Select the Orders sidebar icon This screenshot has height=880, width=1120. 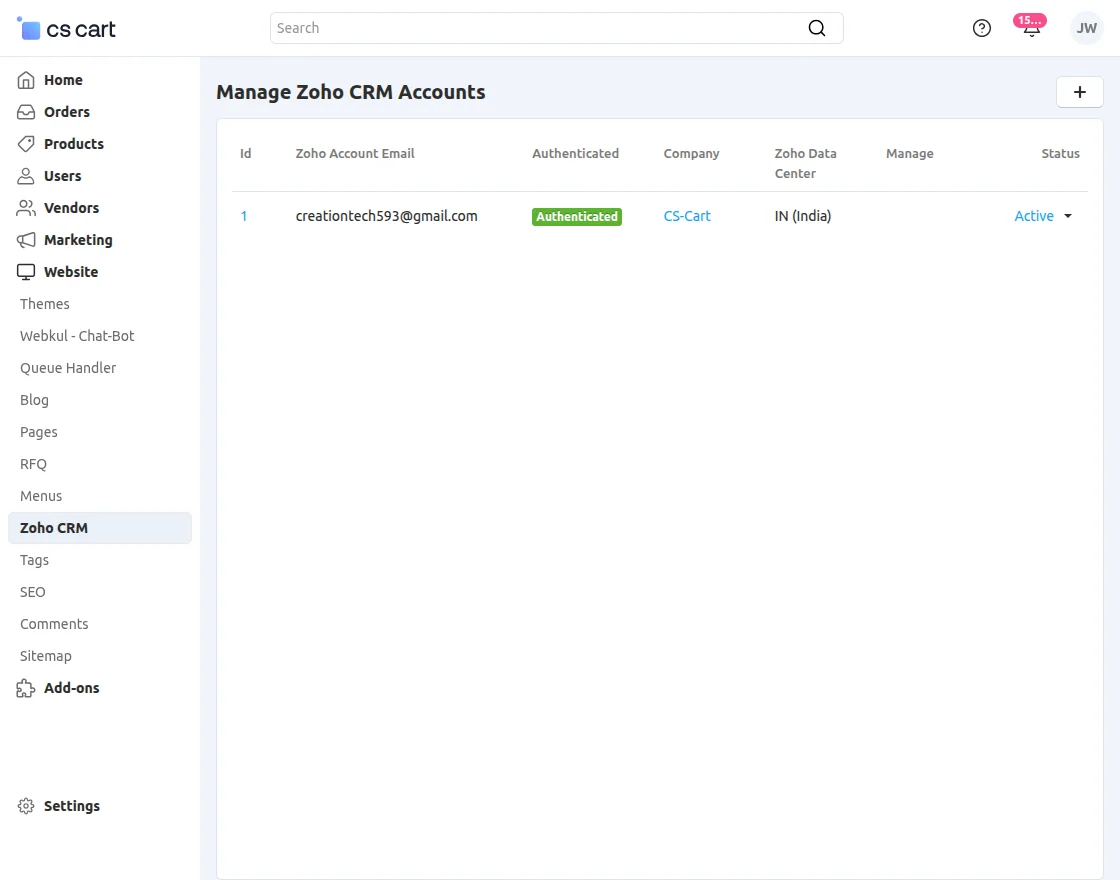25,112
